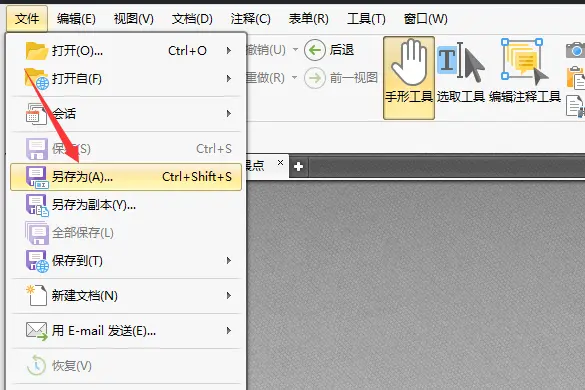585x390 pixels.
Task: Select the 编辑注释工具 tool
Action: pyautogui.click(x=525, y=71)
